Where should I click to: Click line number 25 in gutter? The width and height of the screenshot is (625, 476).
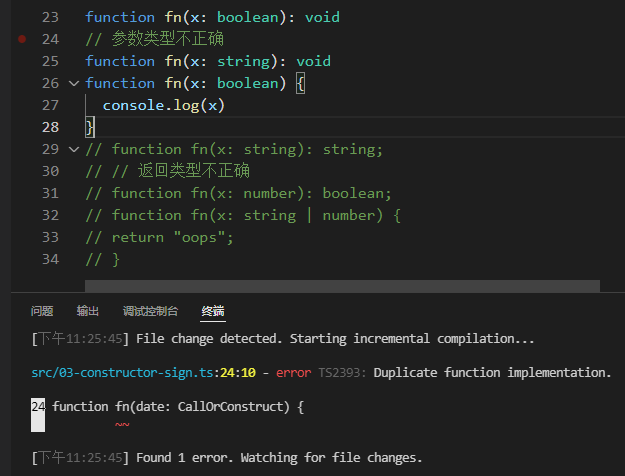point(50,61)
